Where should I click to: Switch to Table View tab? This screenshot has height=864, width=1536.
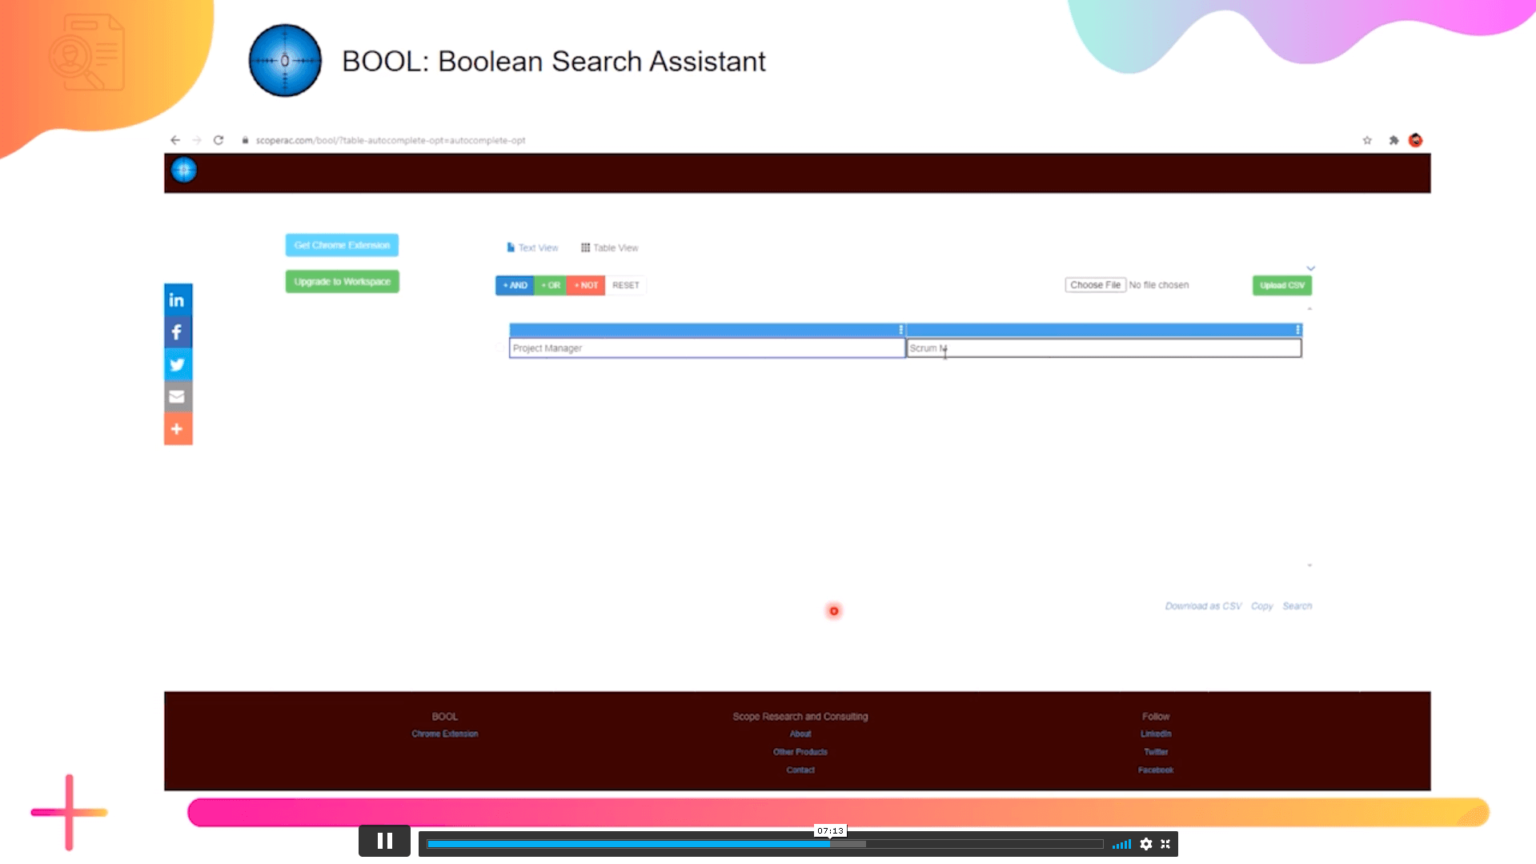609,248
